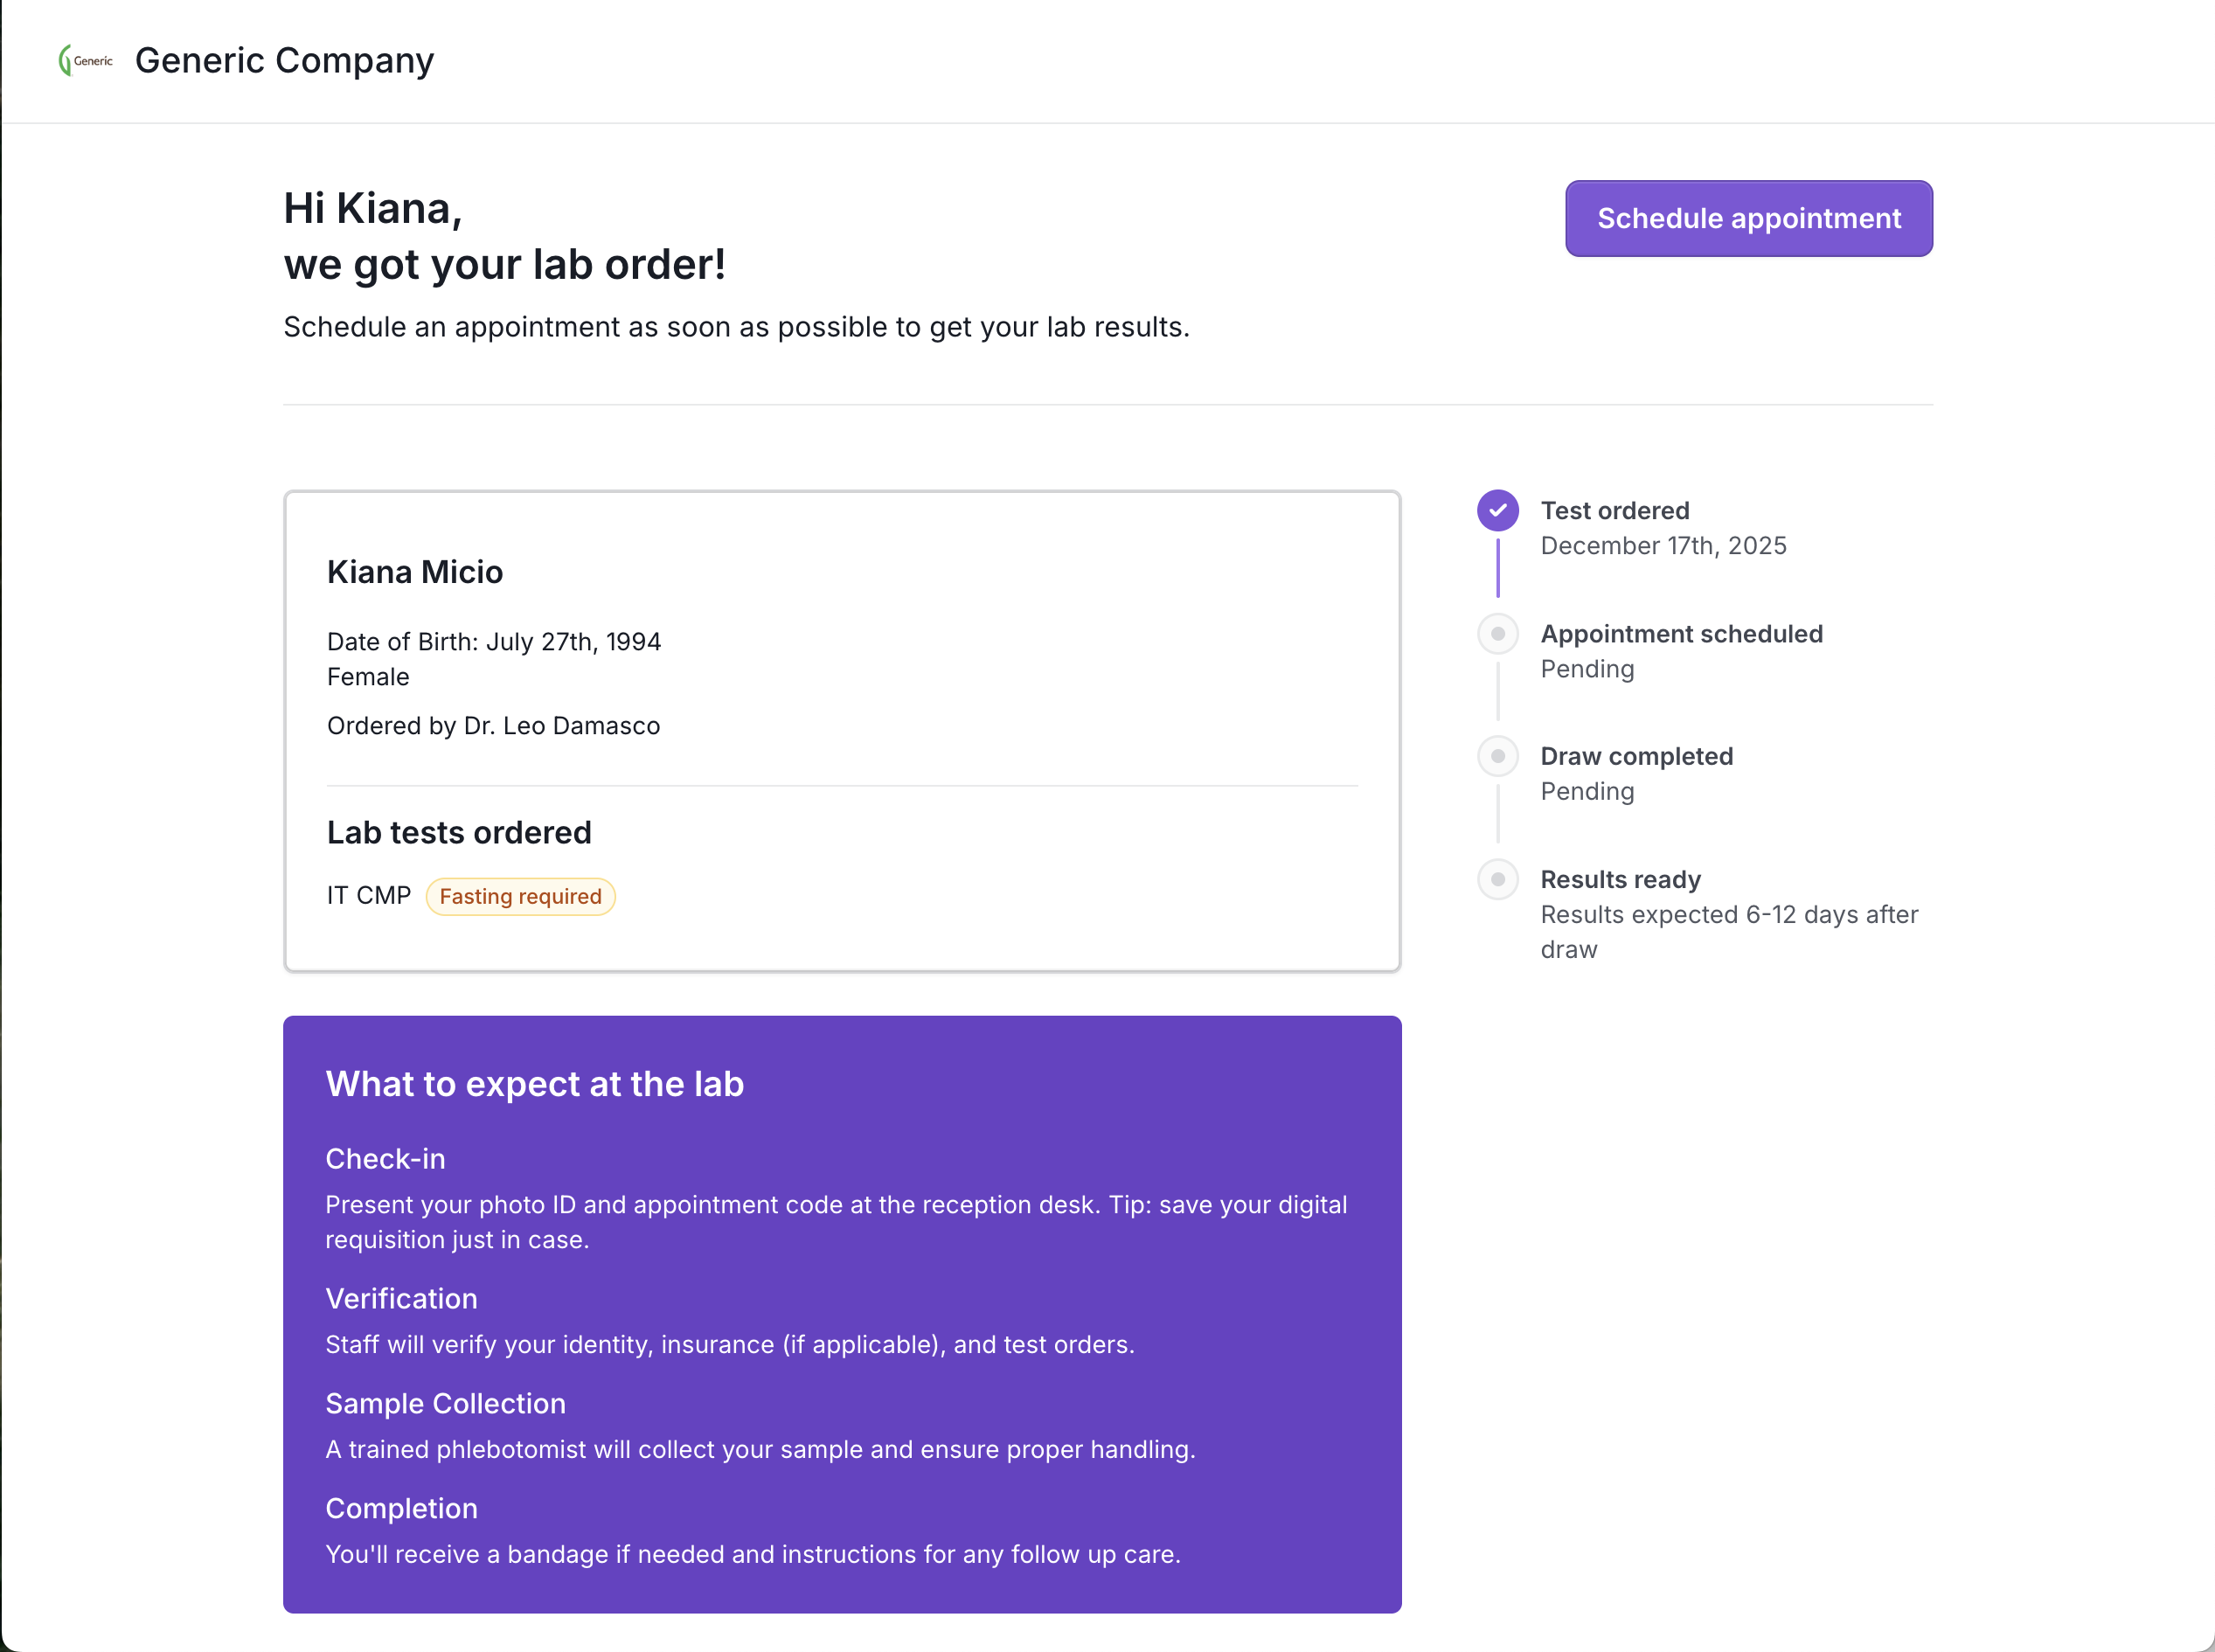Image resolution: width=2215 pixels, height=1652 pixels.
Task: Select the Results ready timeline label
Action: pyautogui.click(x=1620, y=880)
